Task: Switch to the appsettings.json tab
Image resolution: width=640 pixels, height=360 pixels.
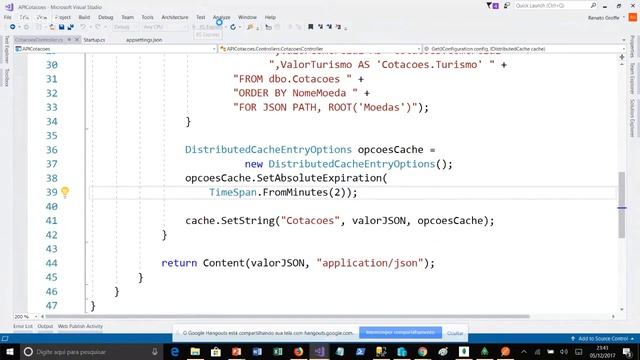Action: (144, 40)
